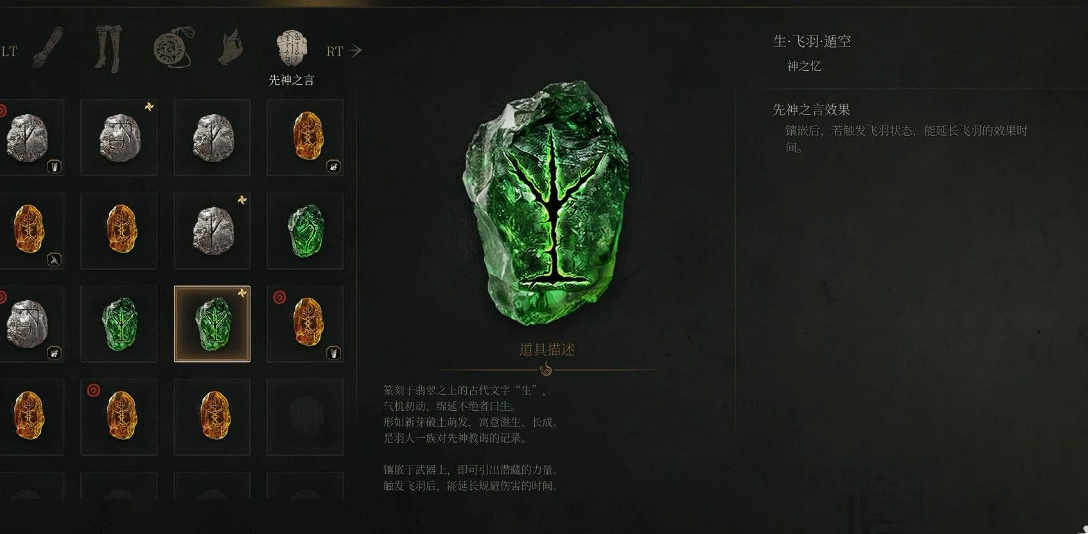Image resolution: width=1088 pixels, height=534 pixels.
Task: Select the currently highlighted green rune slot
Action: coord(212,324)
